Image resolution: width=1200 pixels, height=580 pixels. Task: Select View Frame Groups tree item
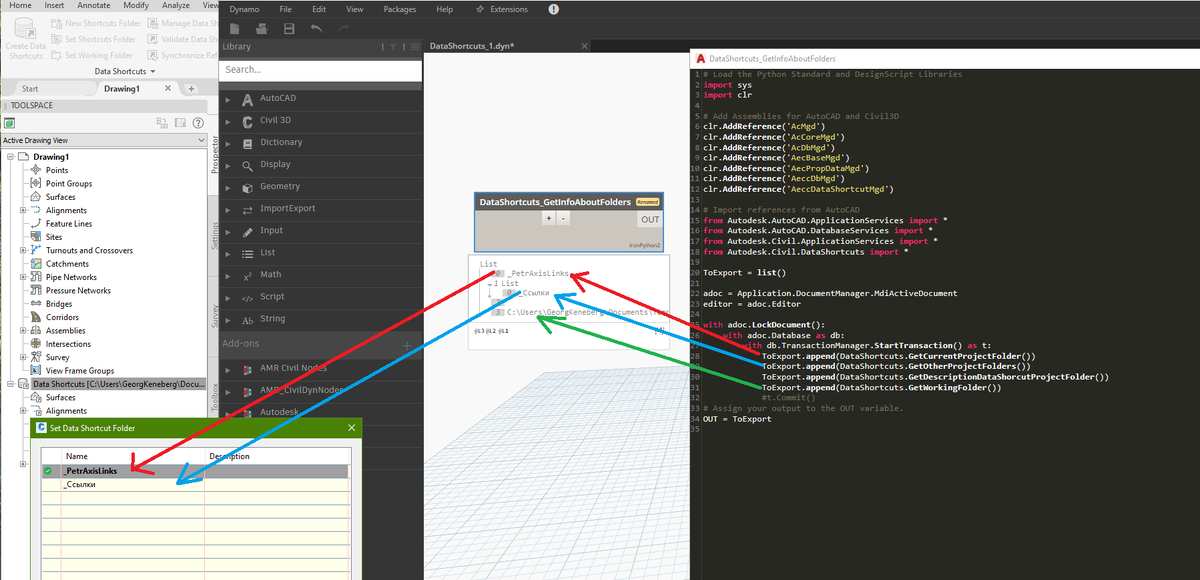click(79, 371)
